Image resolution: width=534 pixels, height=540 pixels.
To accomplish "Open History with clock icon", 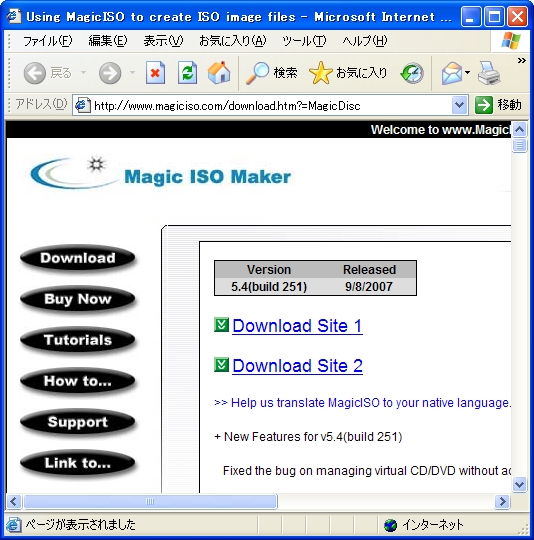I will point(412,73).
